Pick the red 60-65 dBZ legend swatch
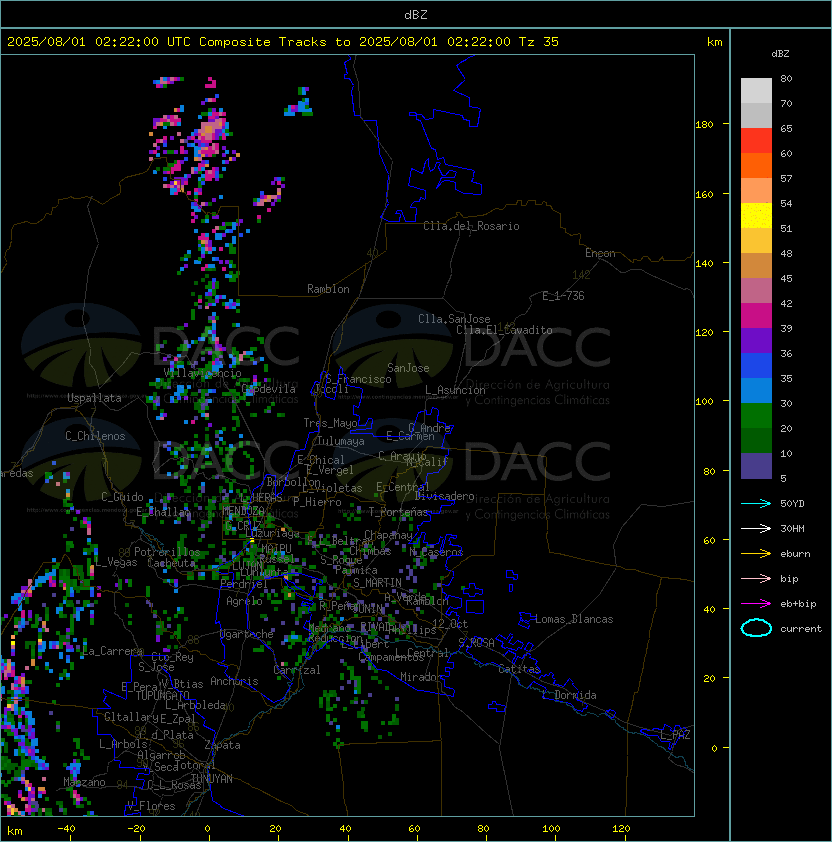The image size is (832, 842). 756,141
